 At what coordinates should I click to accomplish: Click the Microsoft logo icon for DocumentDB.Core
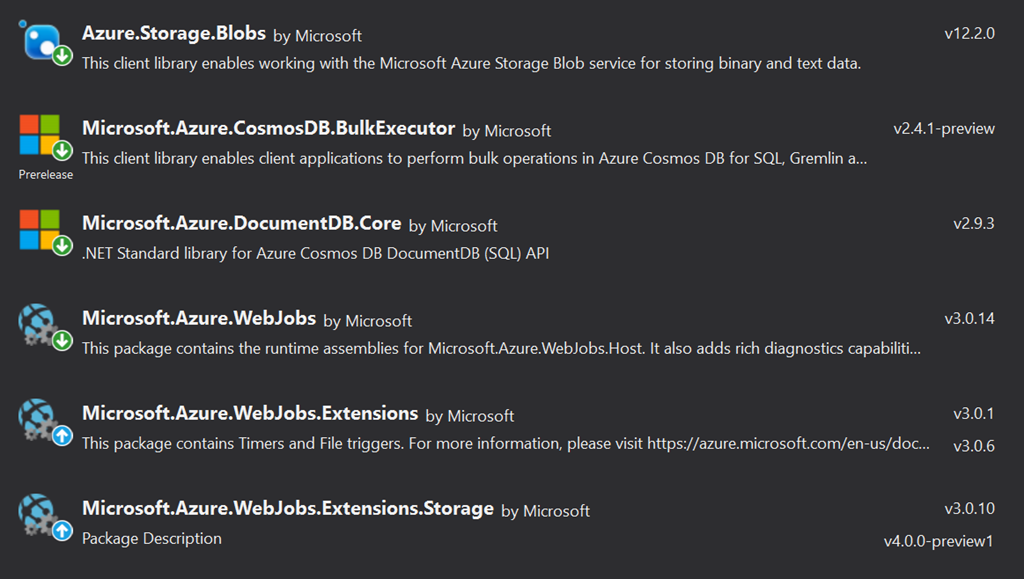[40, 230]
